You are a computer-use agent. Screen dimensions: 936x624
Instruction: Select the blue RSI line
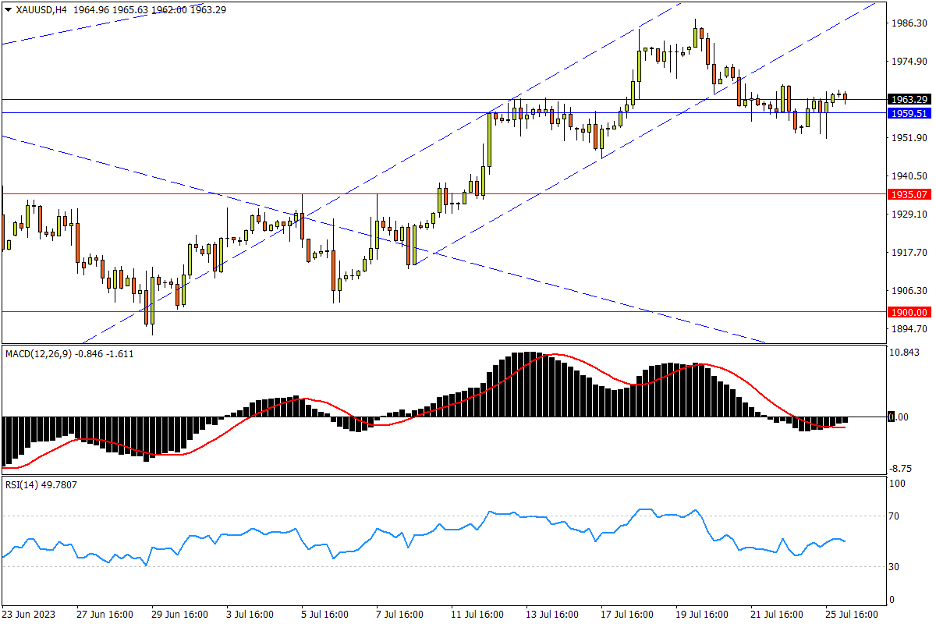click(x=400, y=534)
